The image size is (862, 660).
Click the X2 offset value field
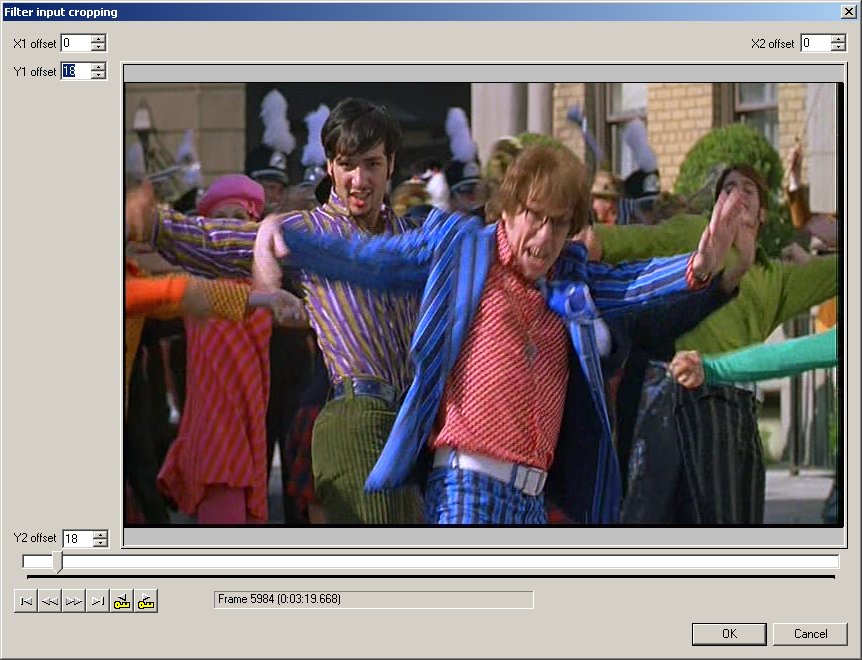pyautogui.click(x=816, y=43)
